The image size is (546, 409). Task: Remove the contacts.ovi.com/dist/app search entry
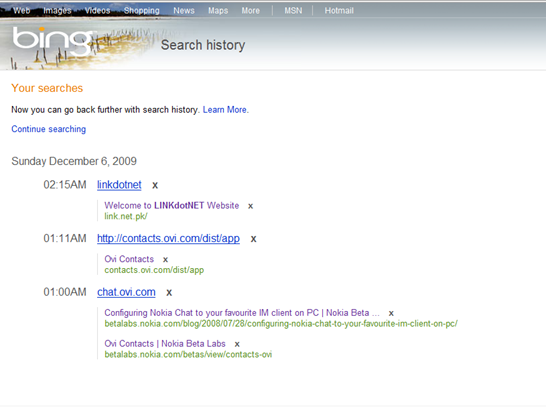click(254, 239)
